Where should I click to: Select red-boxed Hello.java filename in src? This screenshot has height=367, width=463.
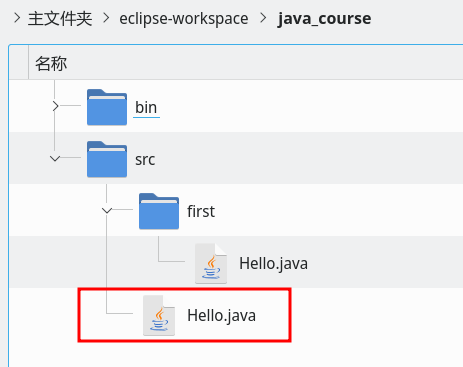pyautogui.click(x=222, y=316)
